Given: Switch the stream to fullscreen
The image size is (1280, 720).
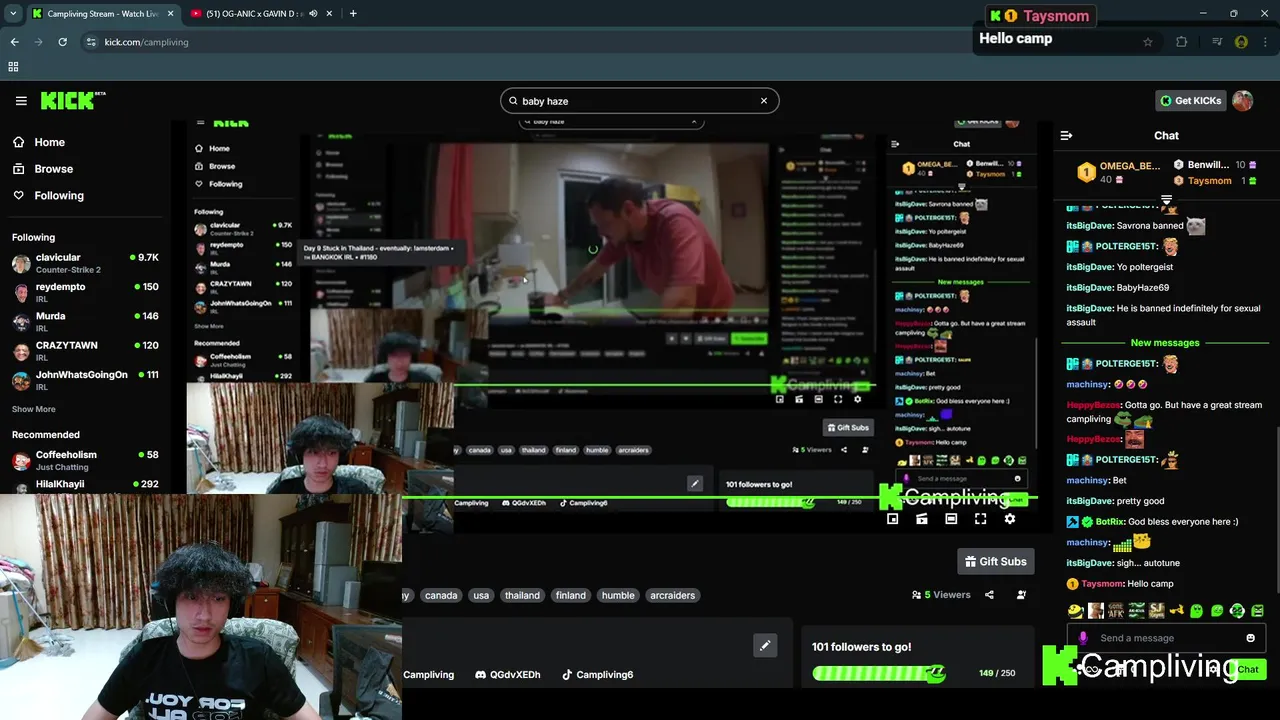Looking at the screenshot, I should [x=980, y=519].
